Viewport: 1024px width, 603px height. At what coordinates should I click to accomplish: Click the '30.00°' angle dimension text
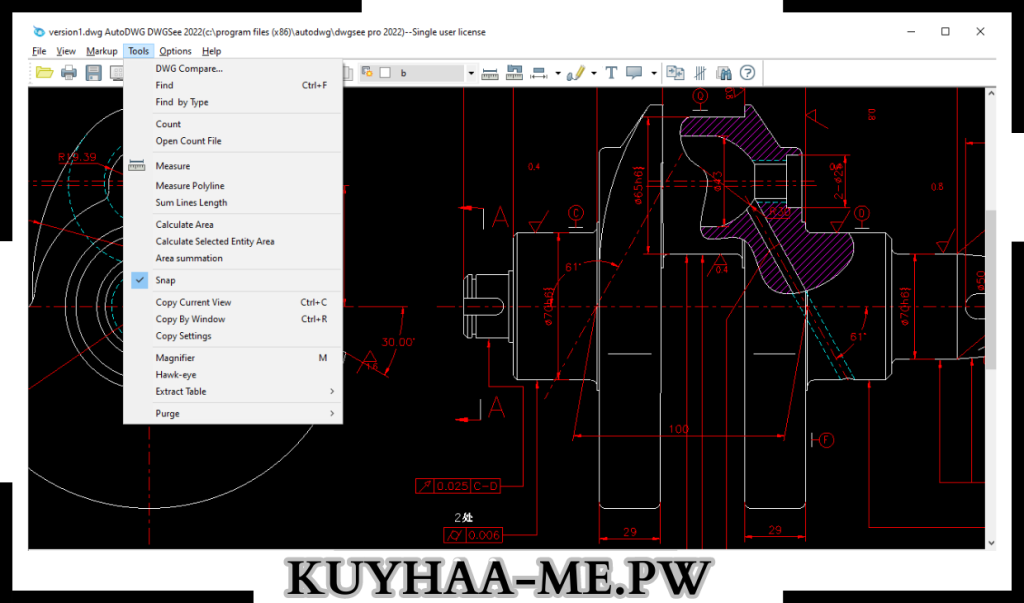[x=398, y=342]
